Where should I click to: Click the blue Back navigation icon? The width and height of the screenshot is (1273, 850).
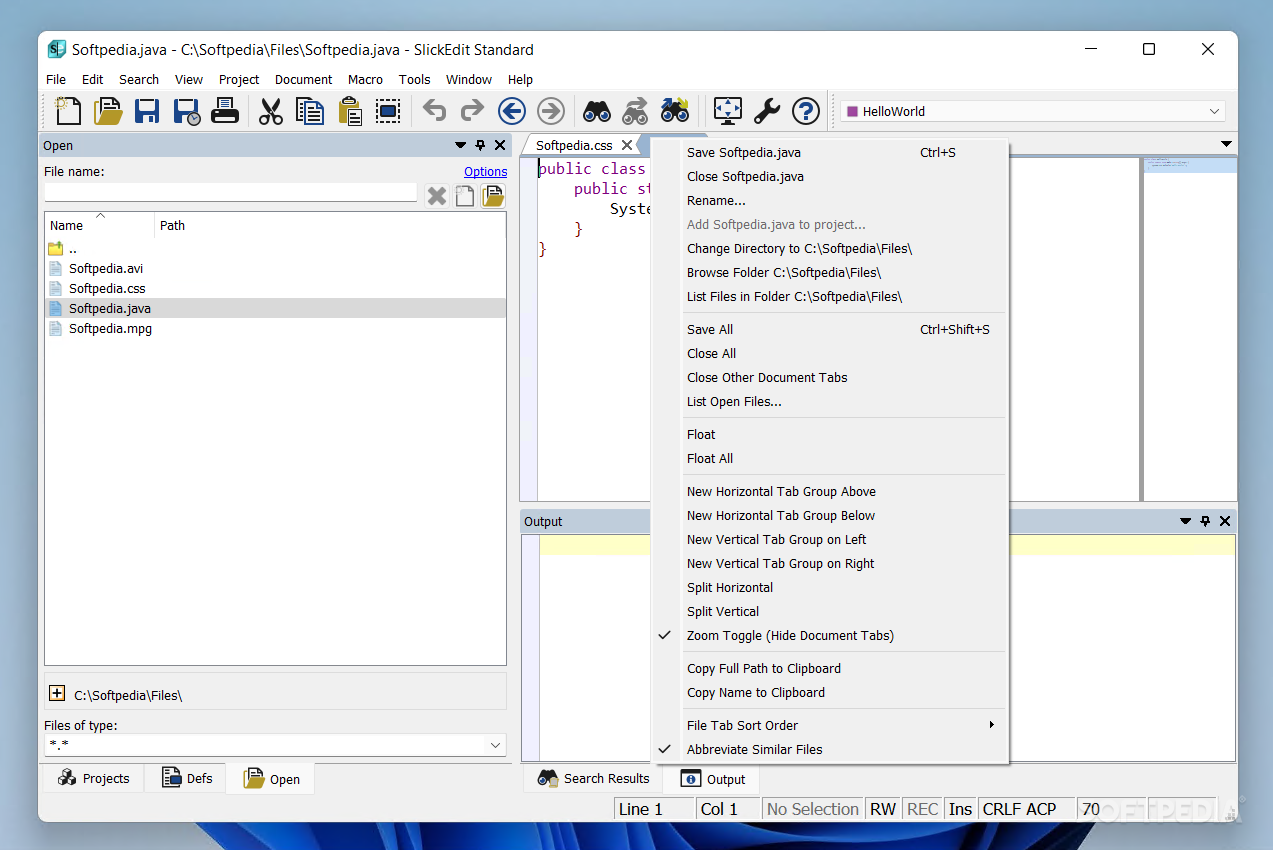pyautogui.click(x=512, y=110)
